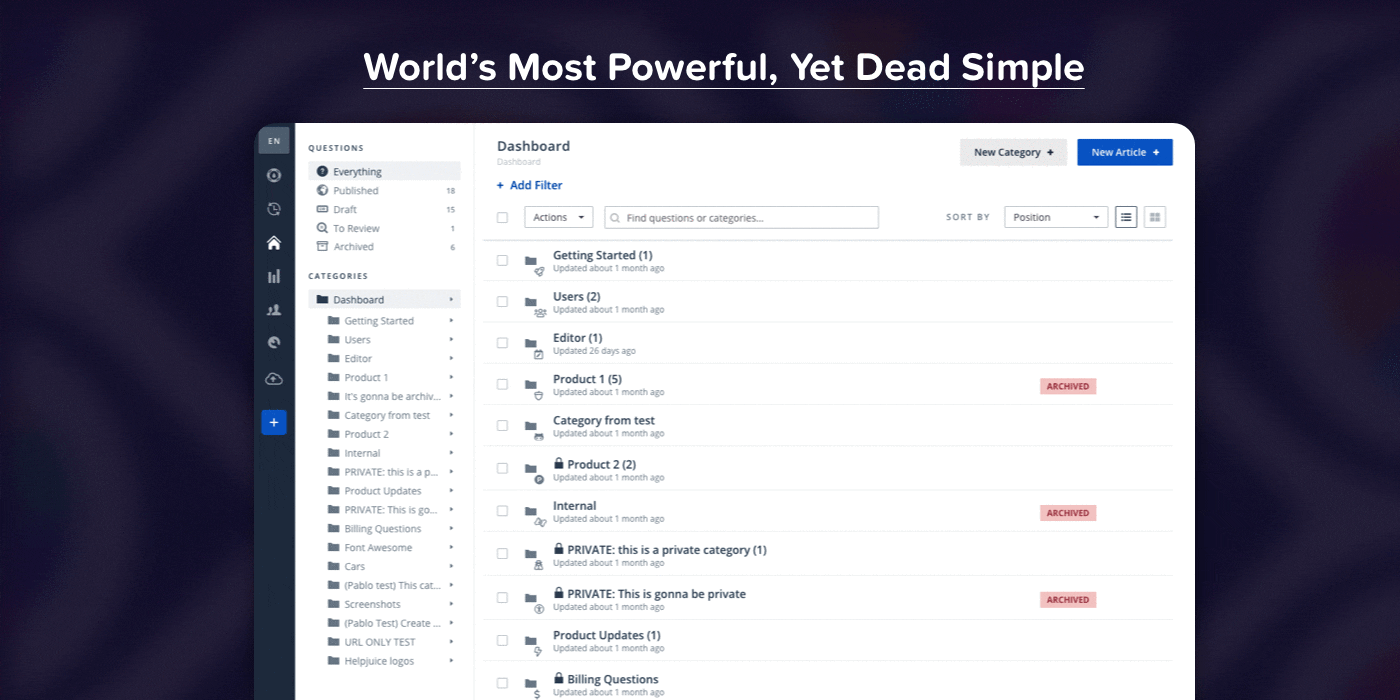Open the Position sort-by dropdown
The width and height of the screenshot is (1400, 700).
(x=1056, y=217)
